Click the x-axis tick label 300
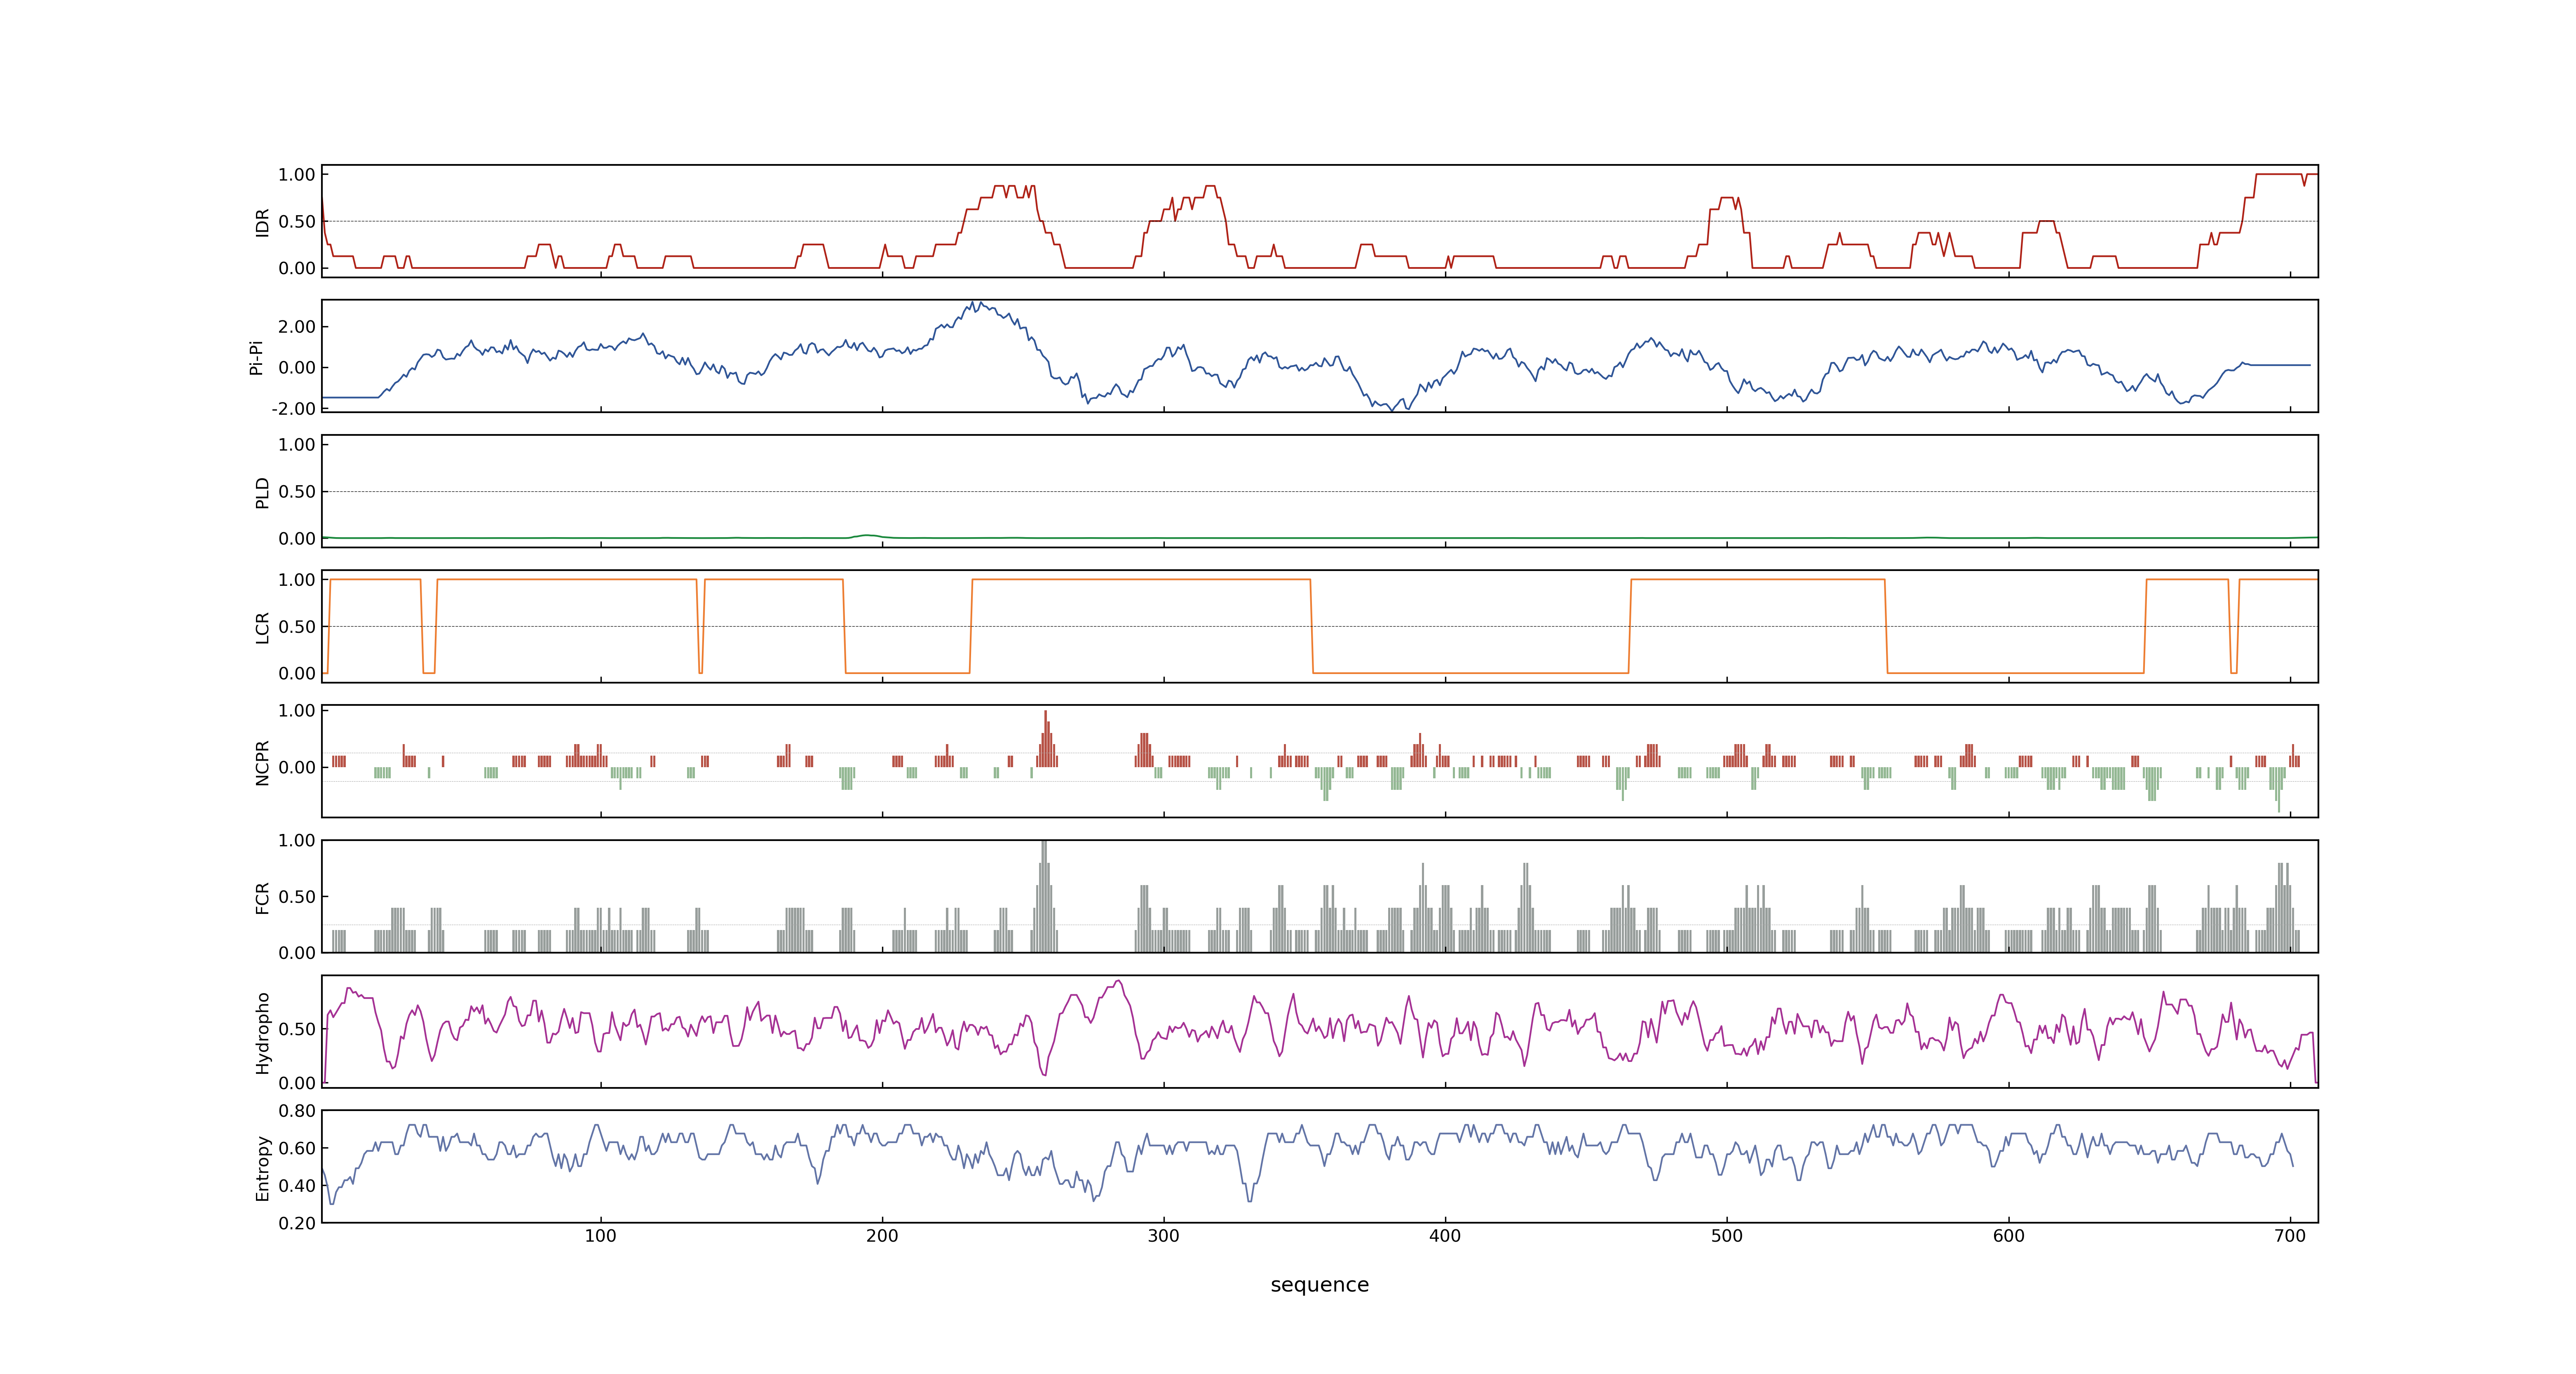This screenshot has width=2576, height=1374. (x=1164, y=1236)
